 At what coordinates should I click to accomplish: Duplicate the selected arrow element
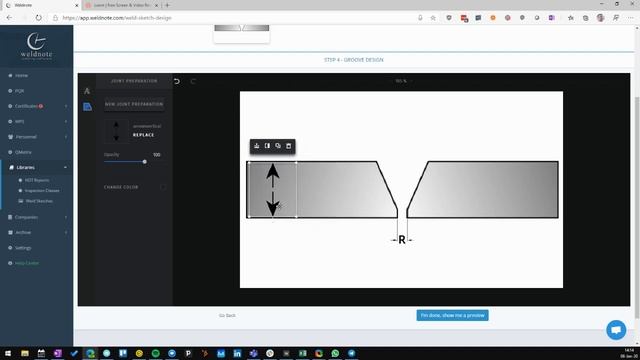(x=278, y=146)
